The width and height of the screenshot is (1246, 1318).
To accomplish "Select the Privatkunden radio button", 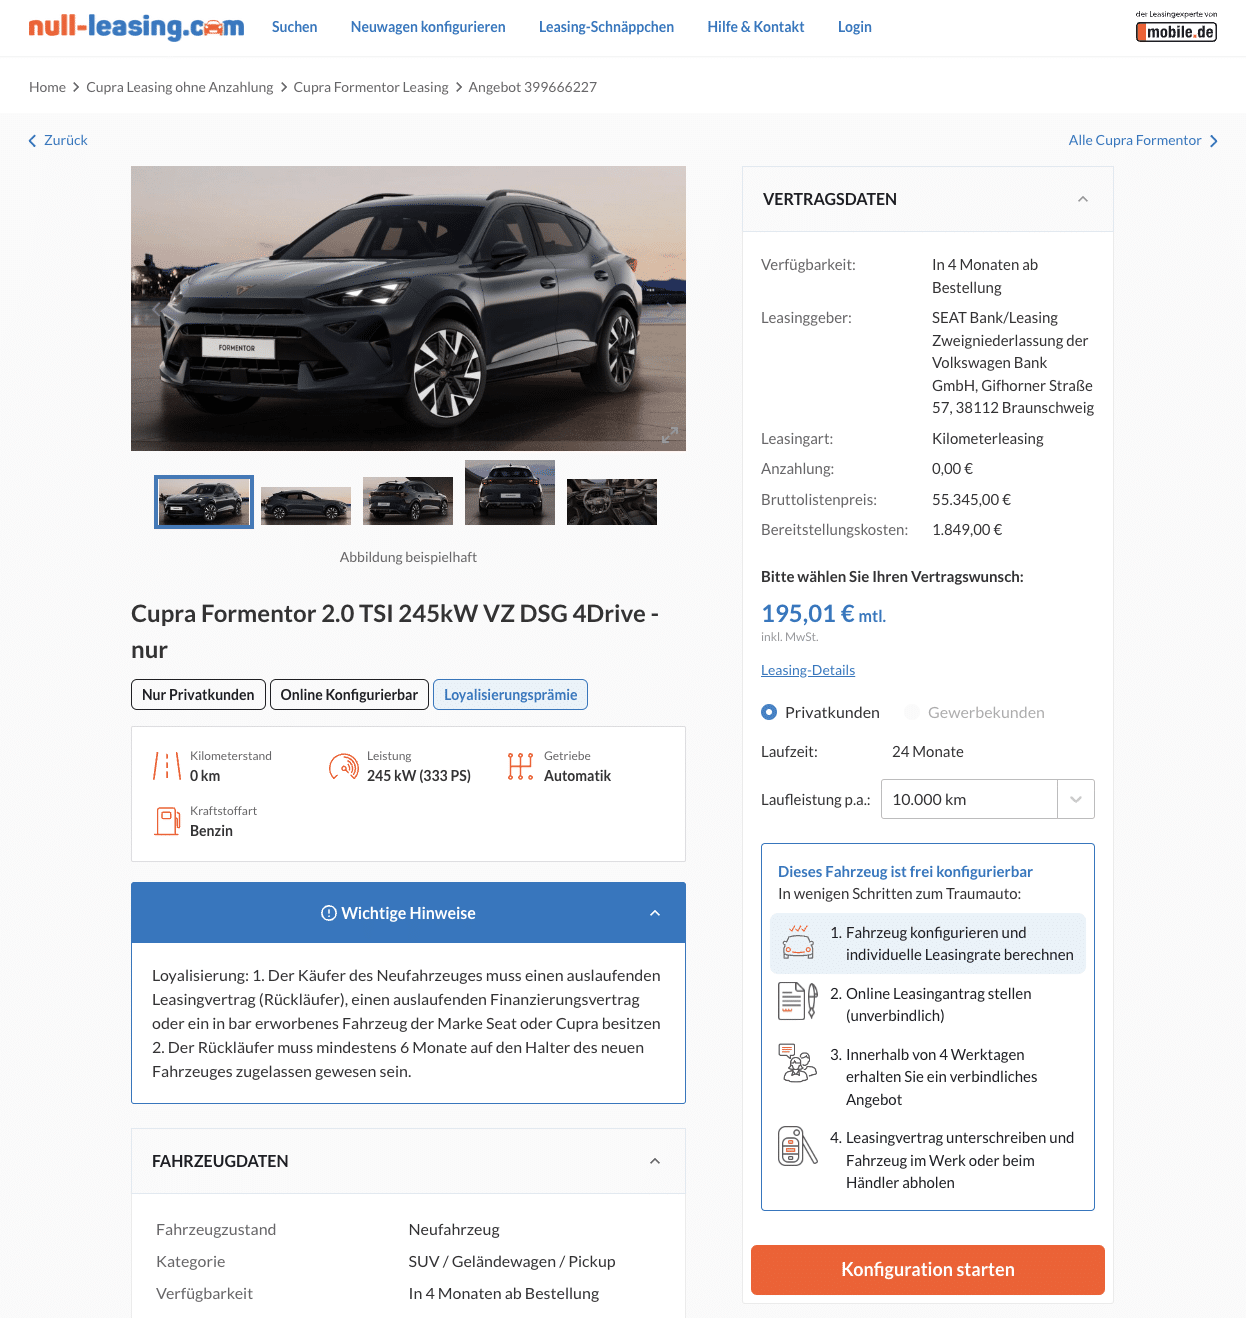I will pyautogui.click(x=769, y=712).
